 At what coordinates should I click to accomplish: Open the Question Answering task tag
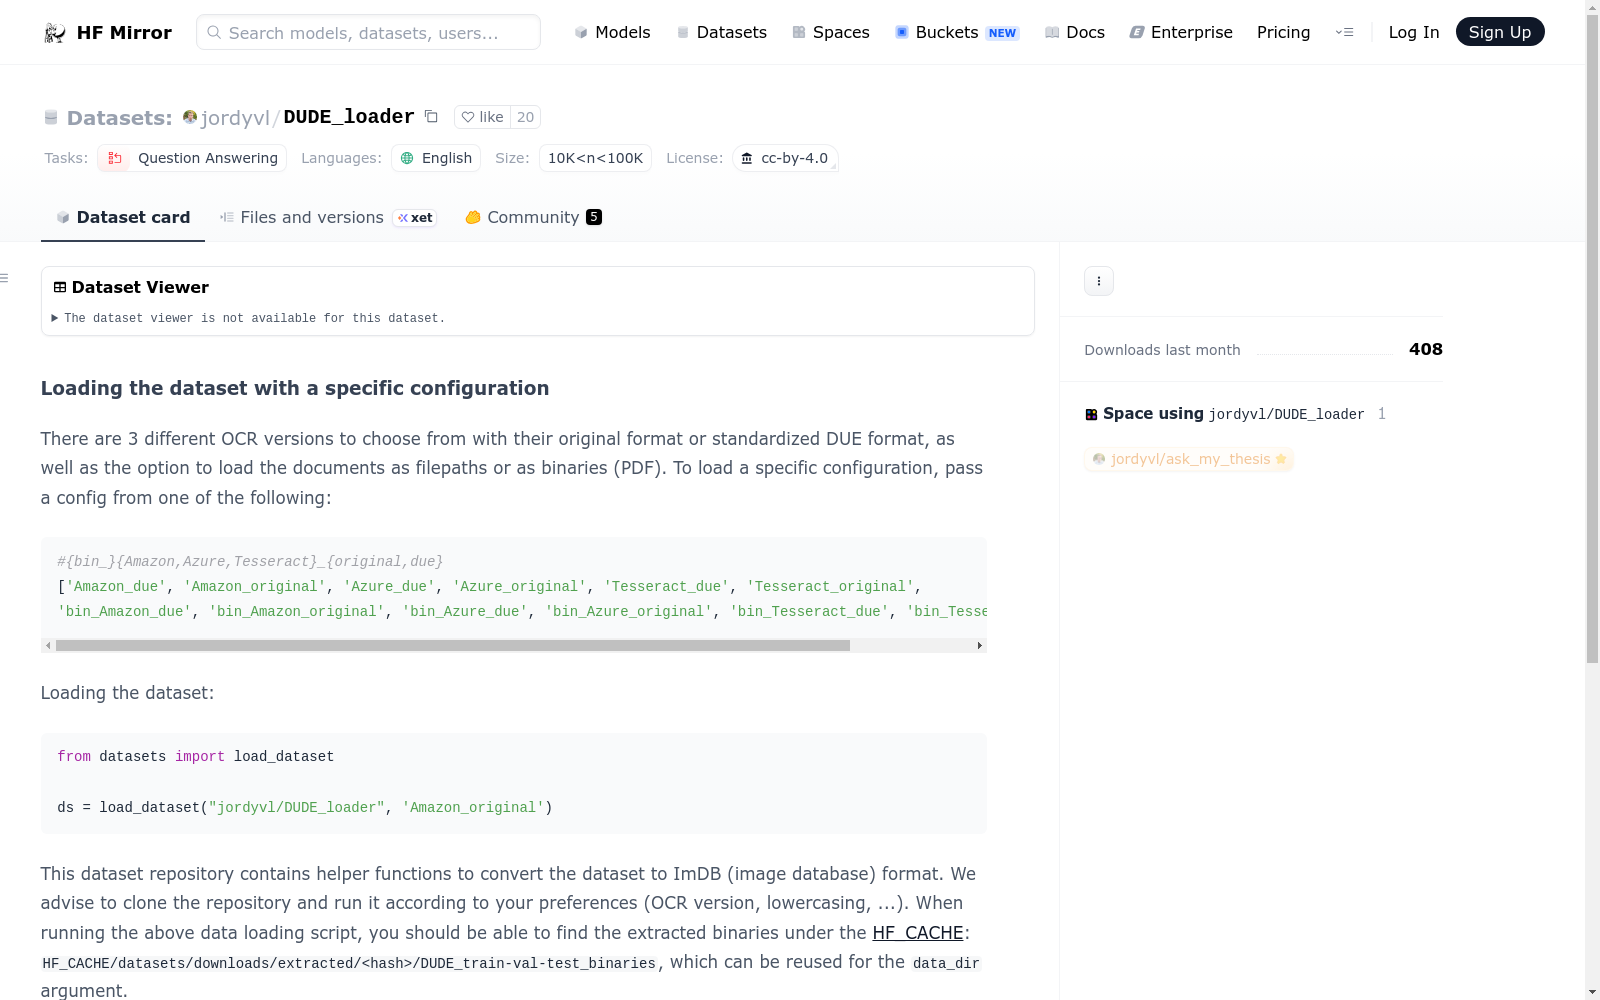[x=192, y=158]
